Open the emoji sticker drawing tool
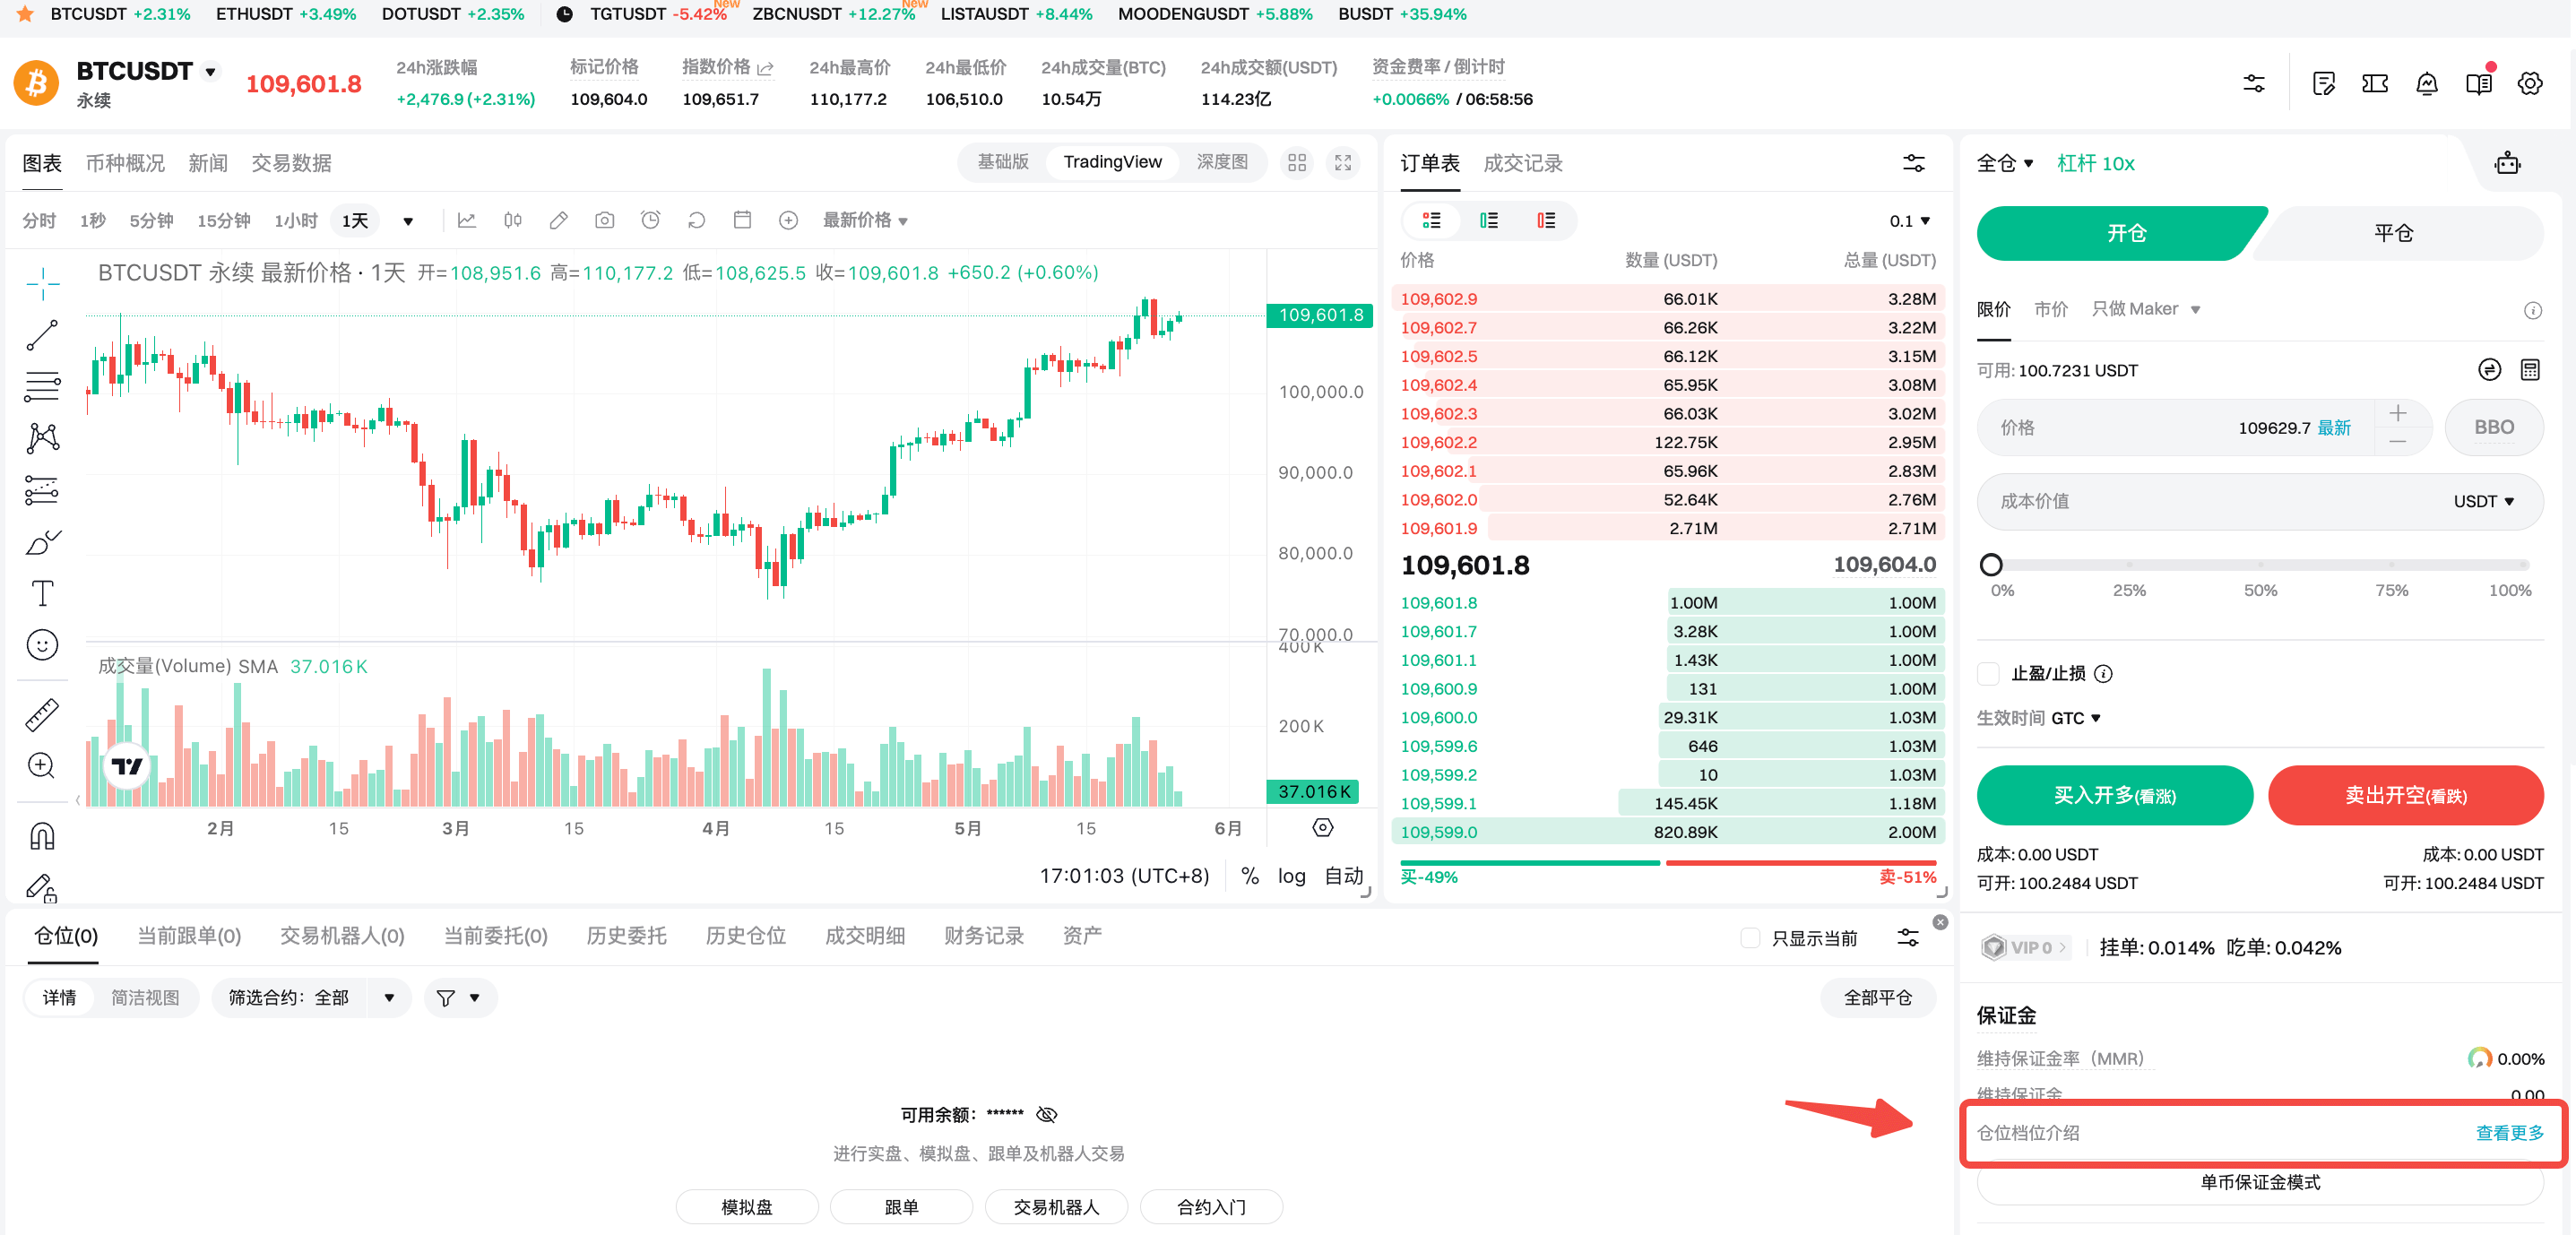 (x=42, y=645)
